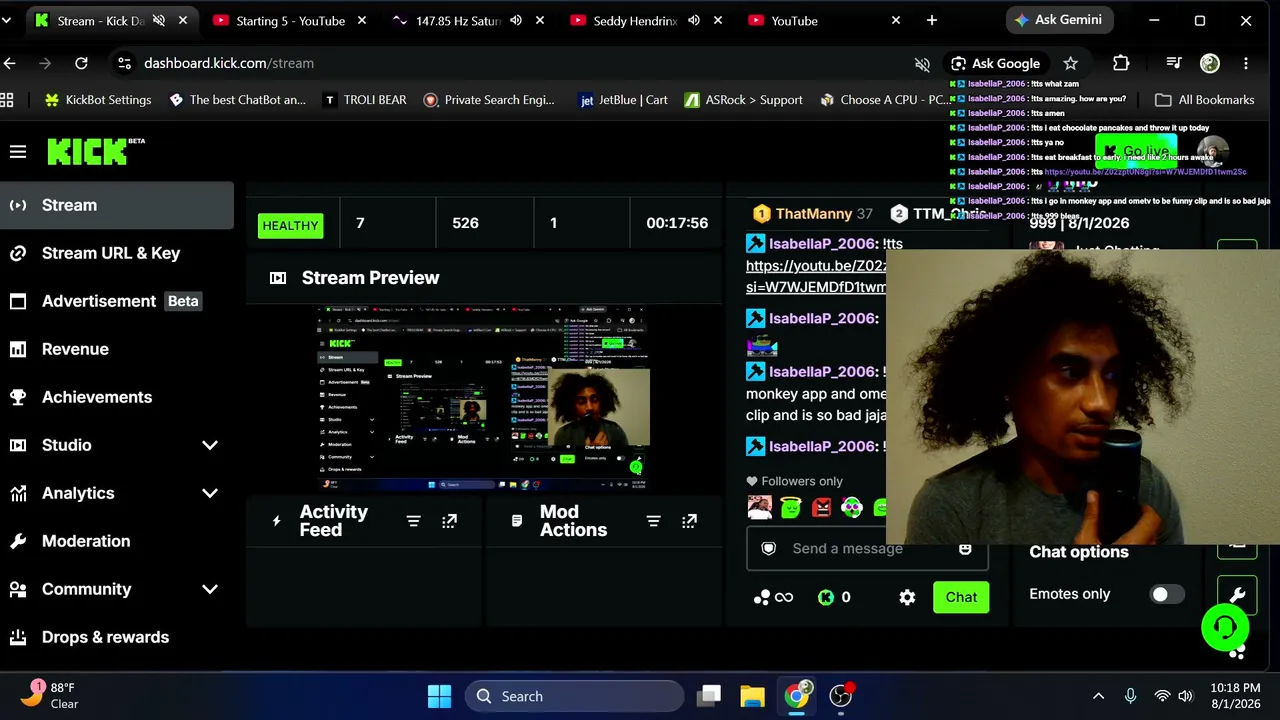
Task: Click the 00:17:56 stream uptime
Action: 677,223
